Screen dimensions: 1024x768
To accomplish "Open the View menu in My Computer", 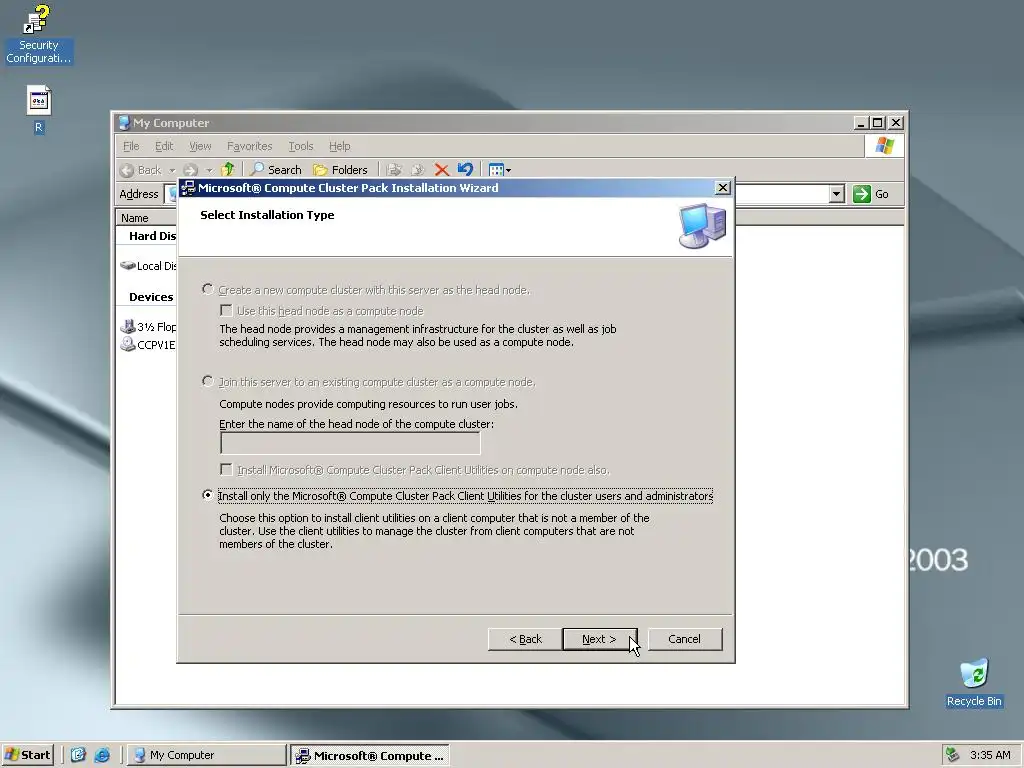I will (x=200, y=146).
